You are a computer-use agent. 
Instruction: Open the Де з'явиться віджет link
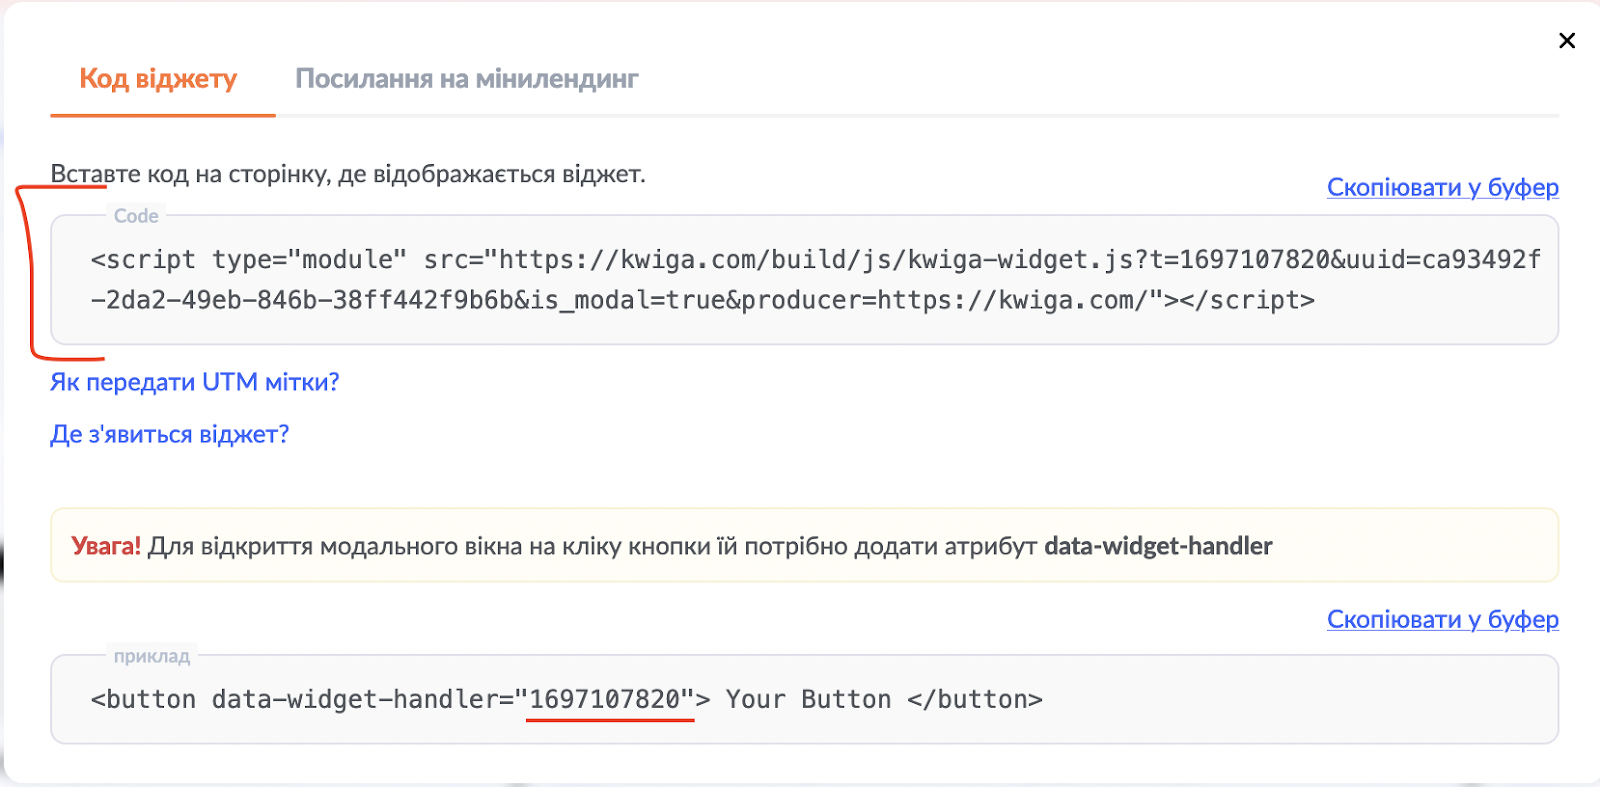[170, 434]
